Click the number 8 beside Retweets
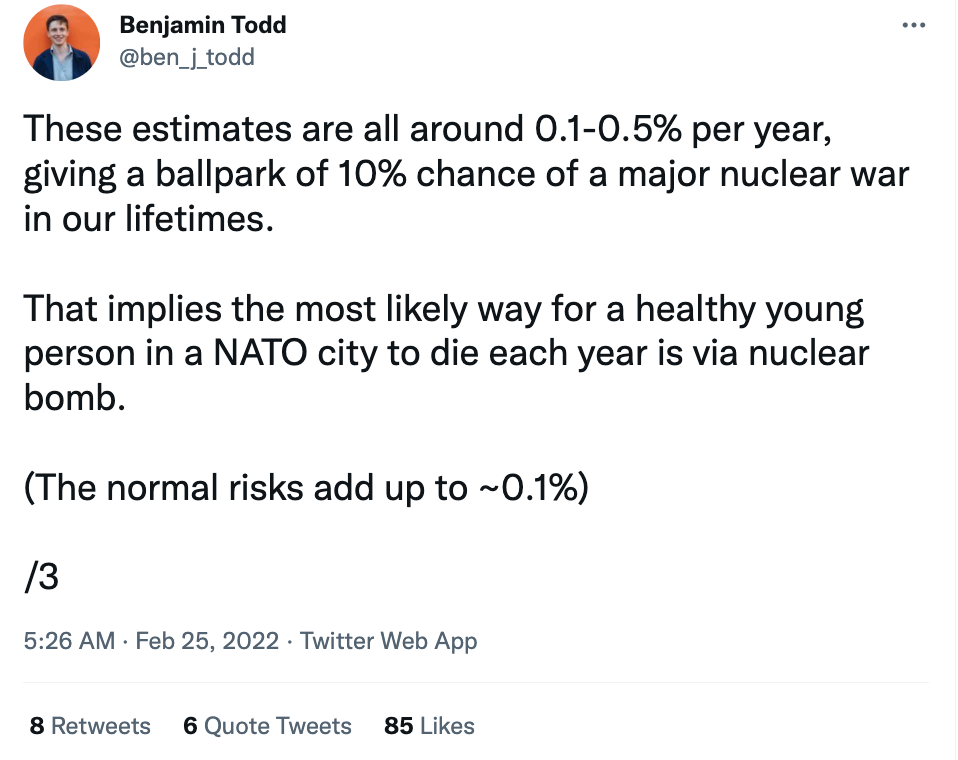 [x=37, y=726]
